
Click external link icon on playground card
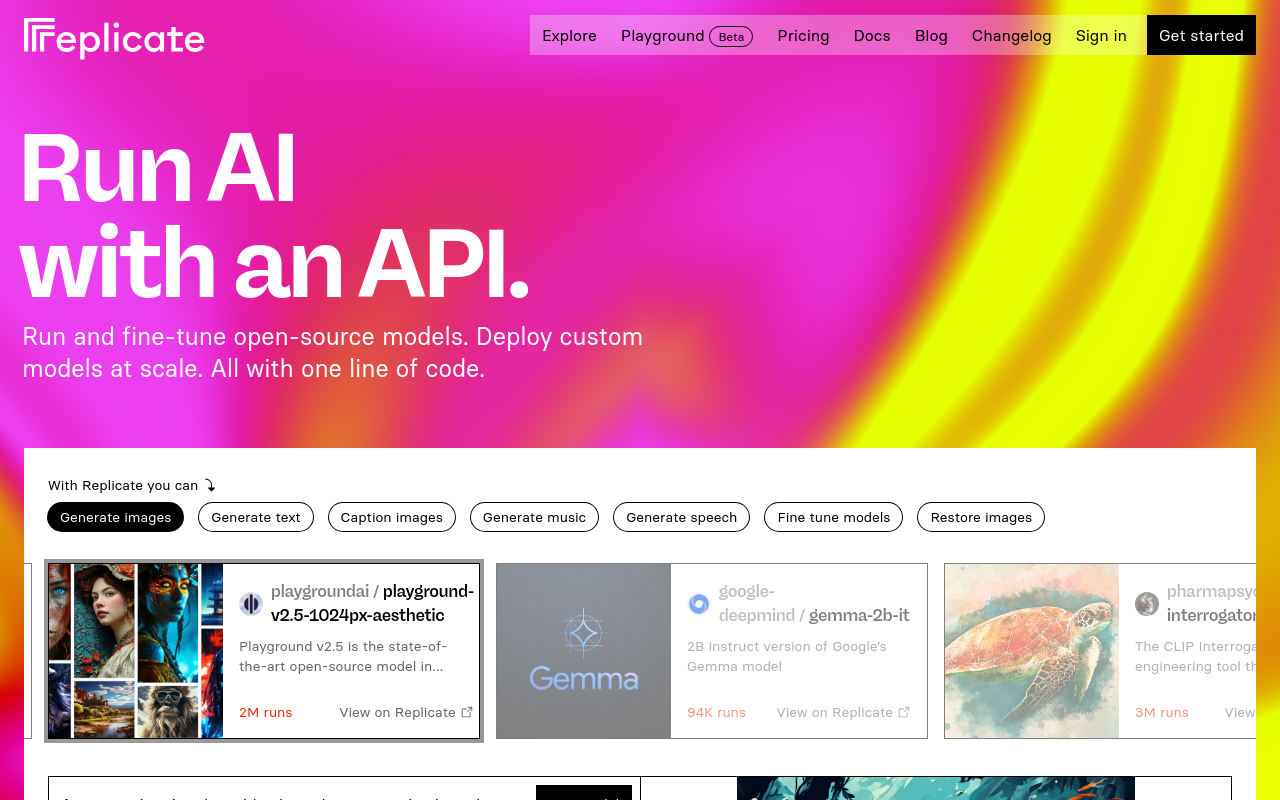click(467, 712)
